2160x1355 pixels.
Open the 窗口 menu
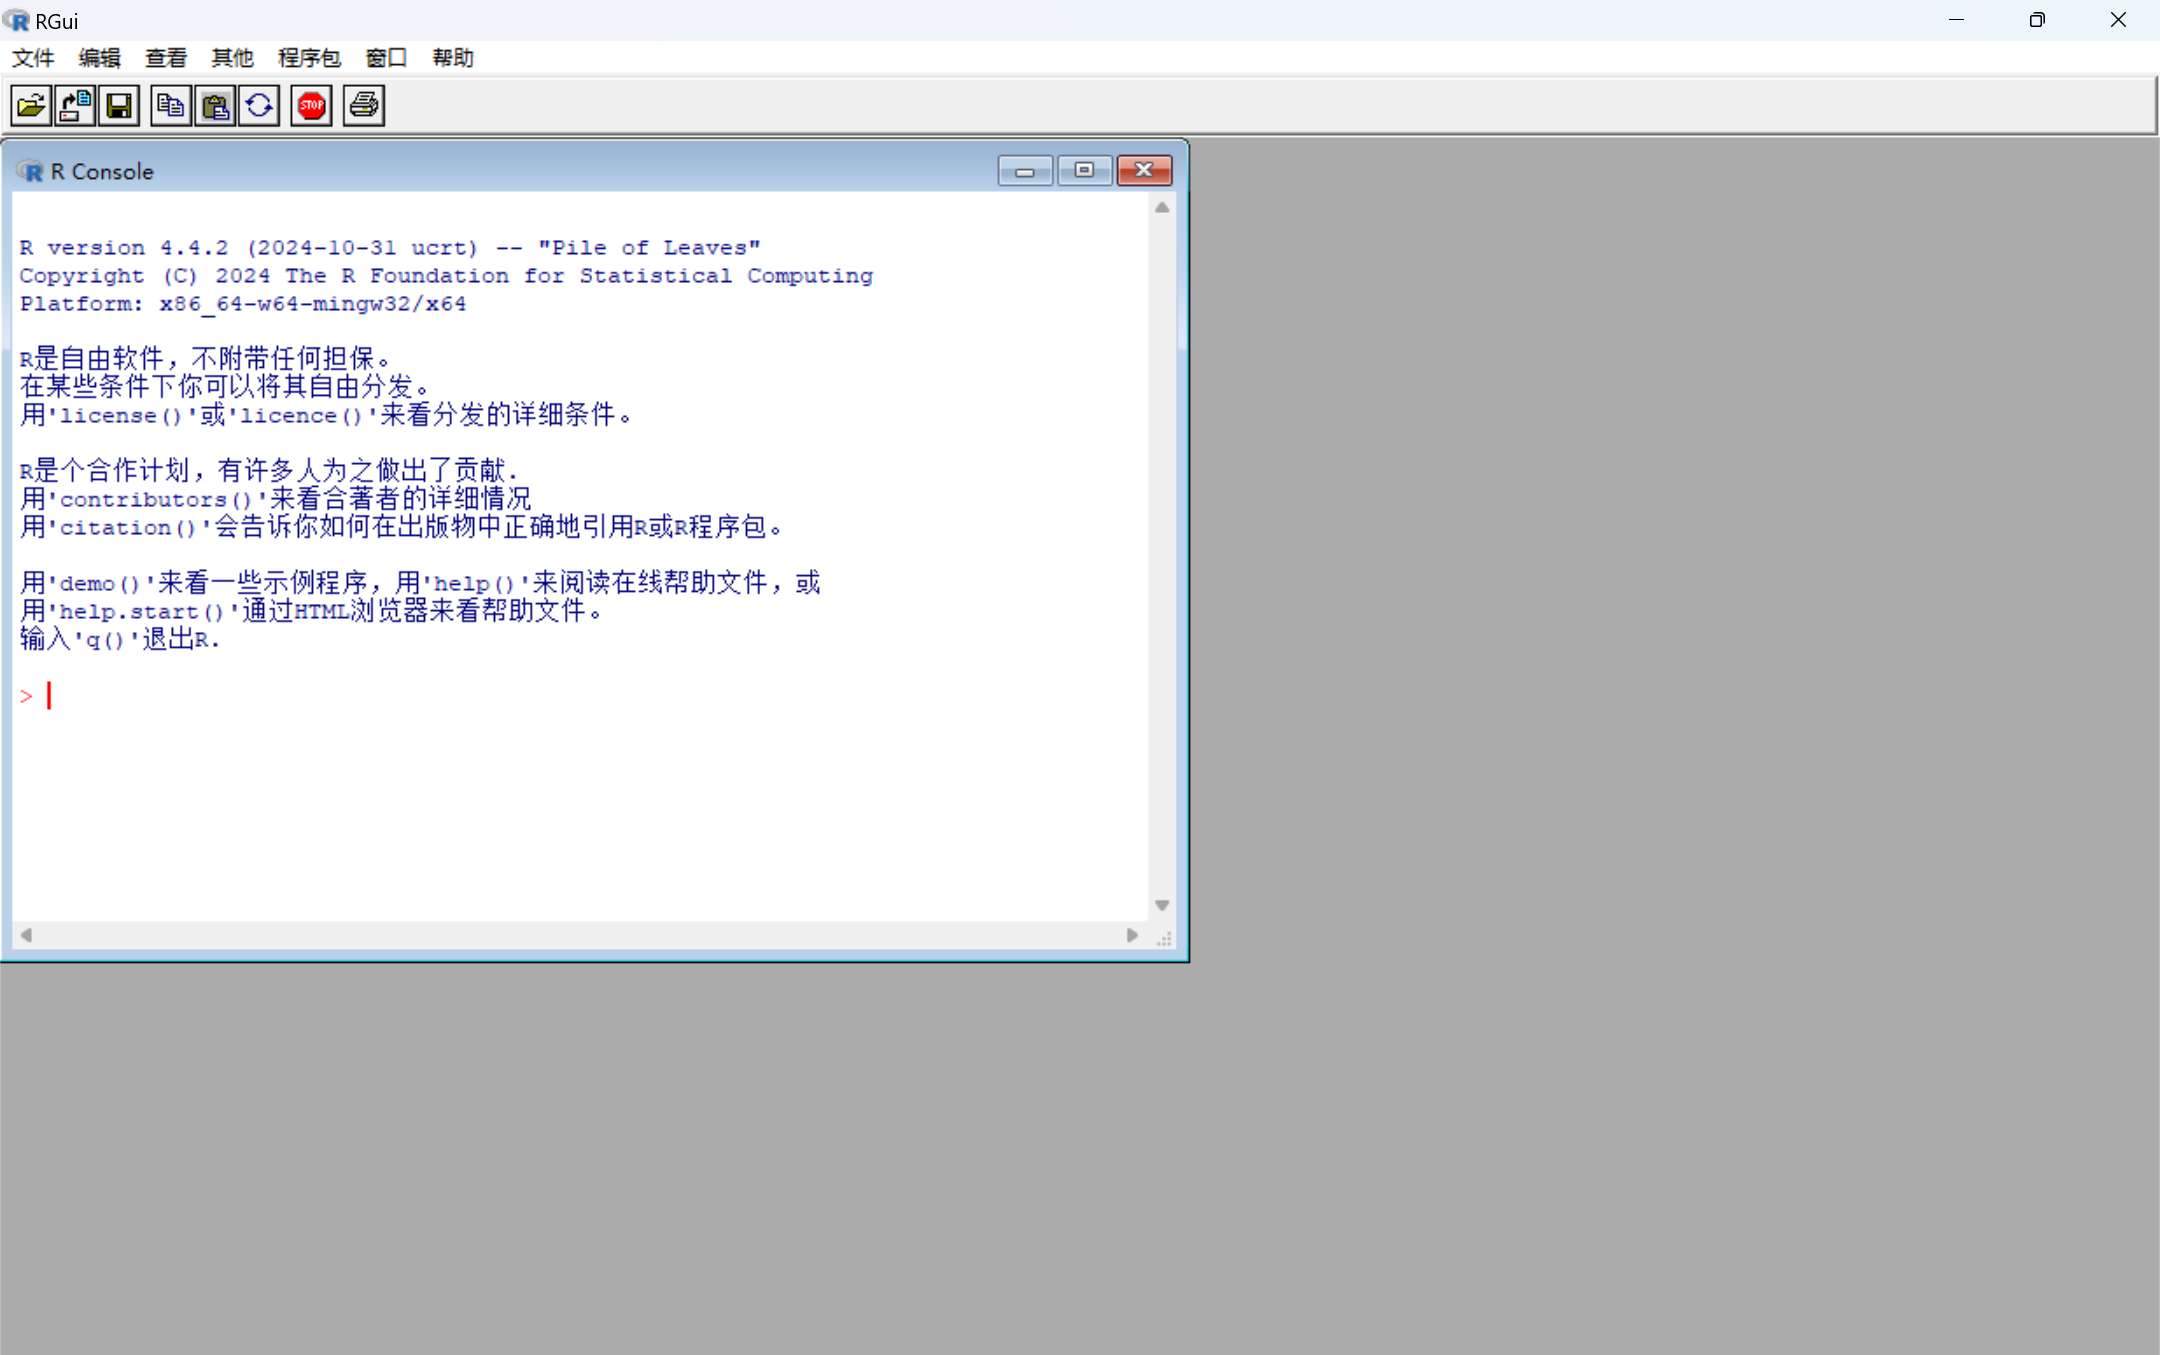click(x=386, y=58)
